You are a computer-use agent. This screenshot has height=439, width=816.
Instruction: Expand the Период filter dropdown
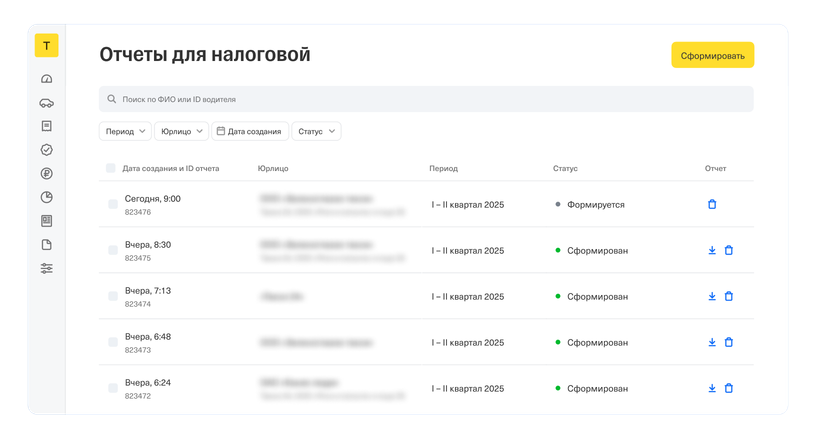click(126, 131)
